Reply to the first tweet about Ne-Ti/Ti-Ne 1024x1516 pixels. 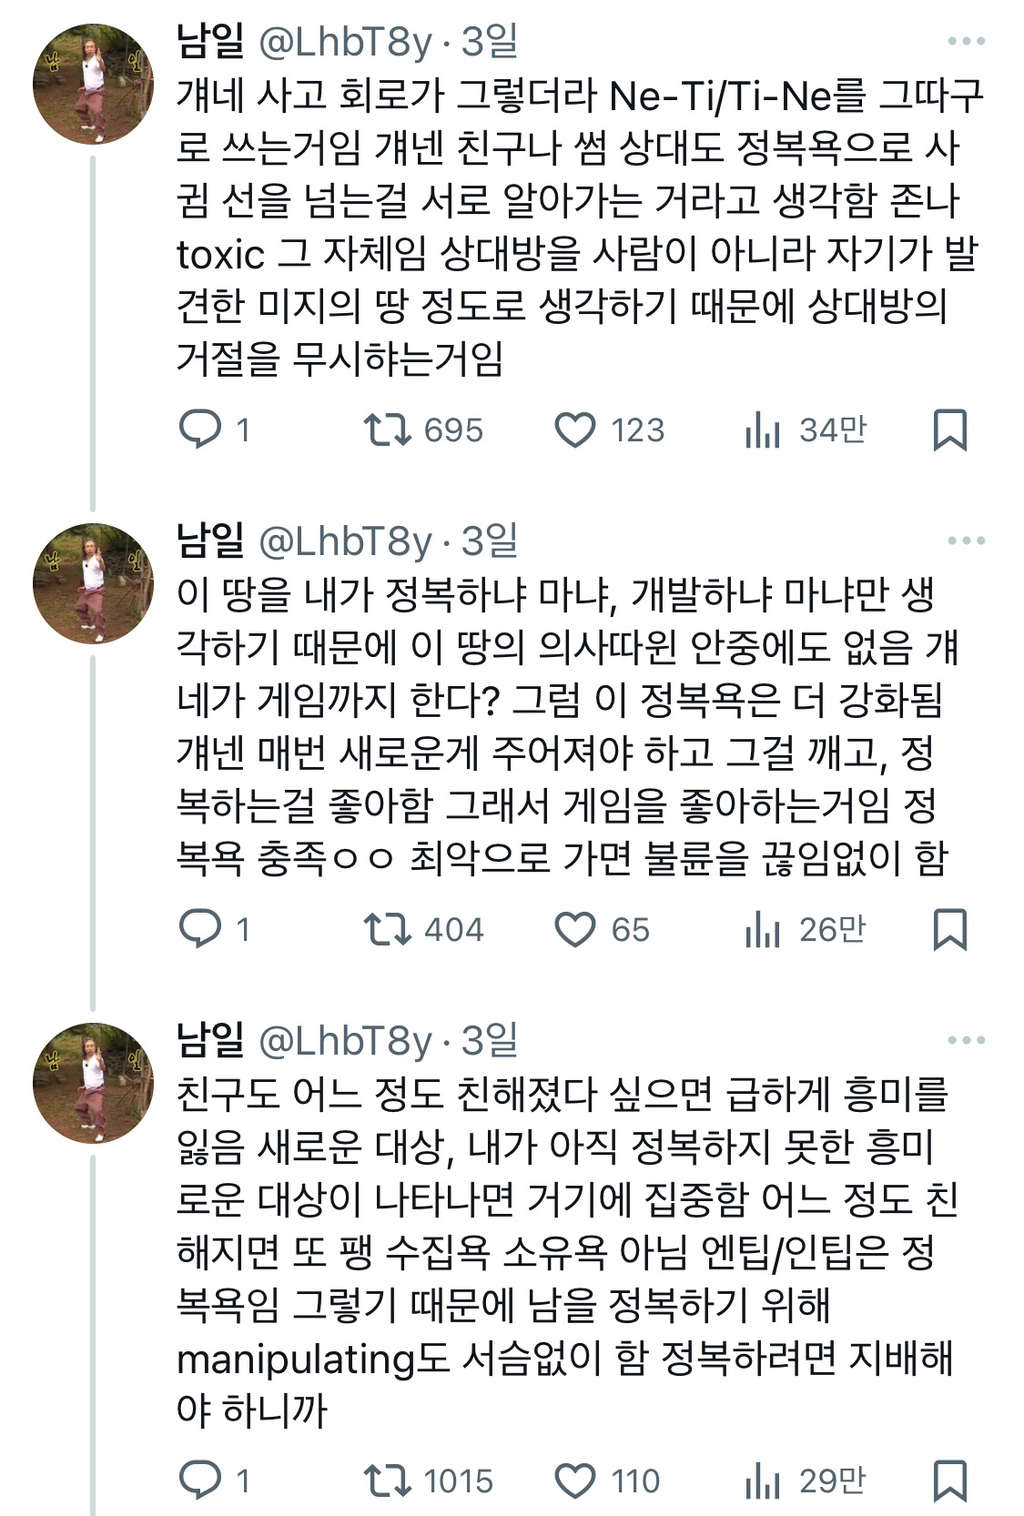coord(200,430)
